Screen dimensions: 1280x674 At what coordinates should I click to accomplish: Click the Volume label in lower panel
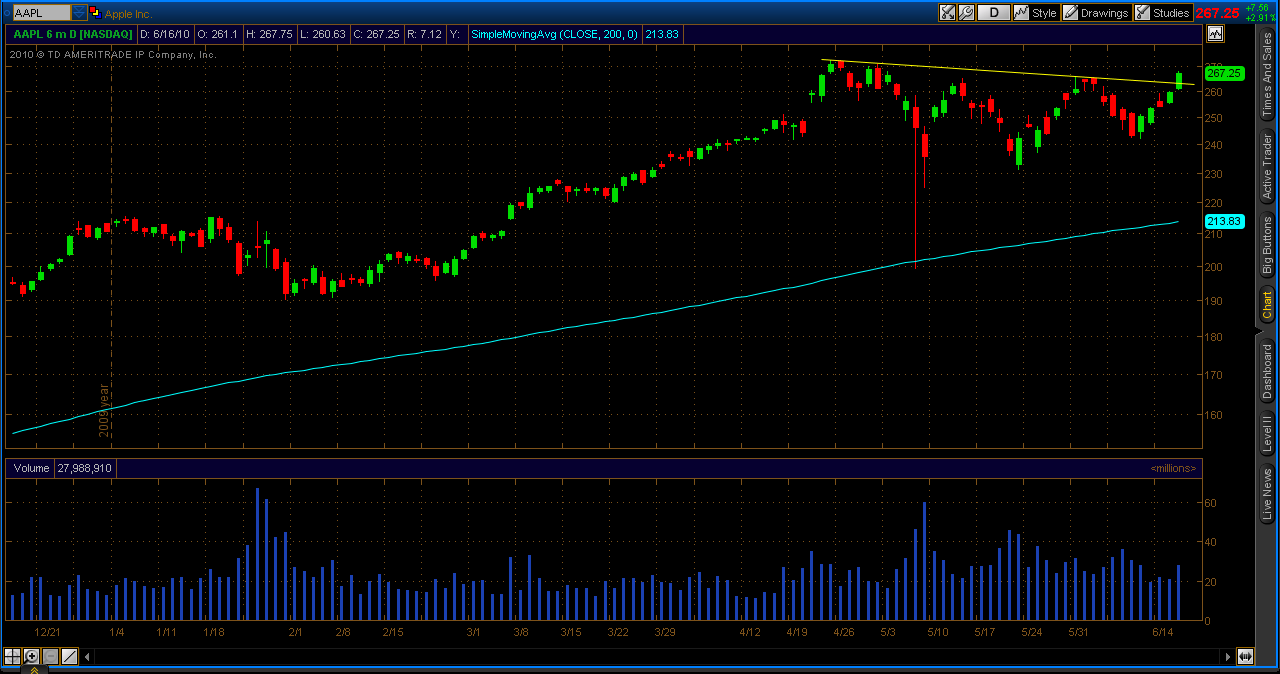31,467
